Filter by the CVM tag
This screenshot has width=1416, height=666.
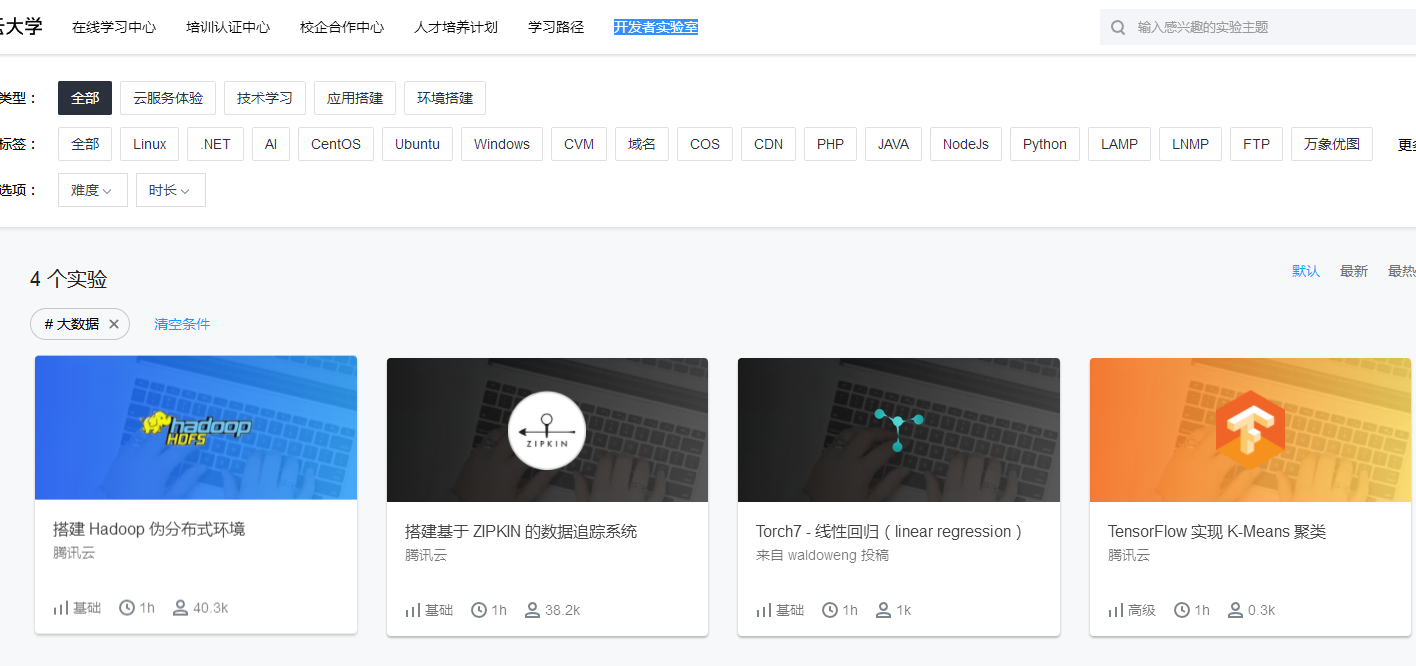coord(579,144)
